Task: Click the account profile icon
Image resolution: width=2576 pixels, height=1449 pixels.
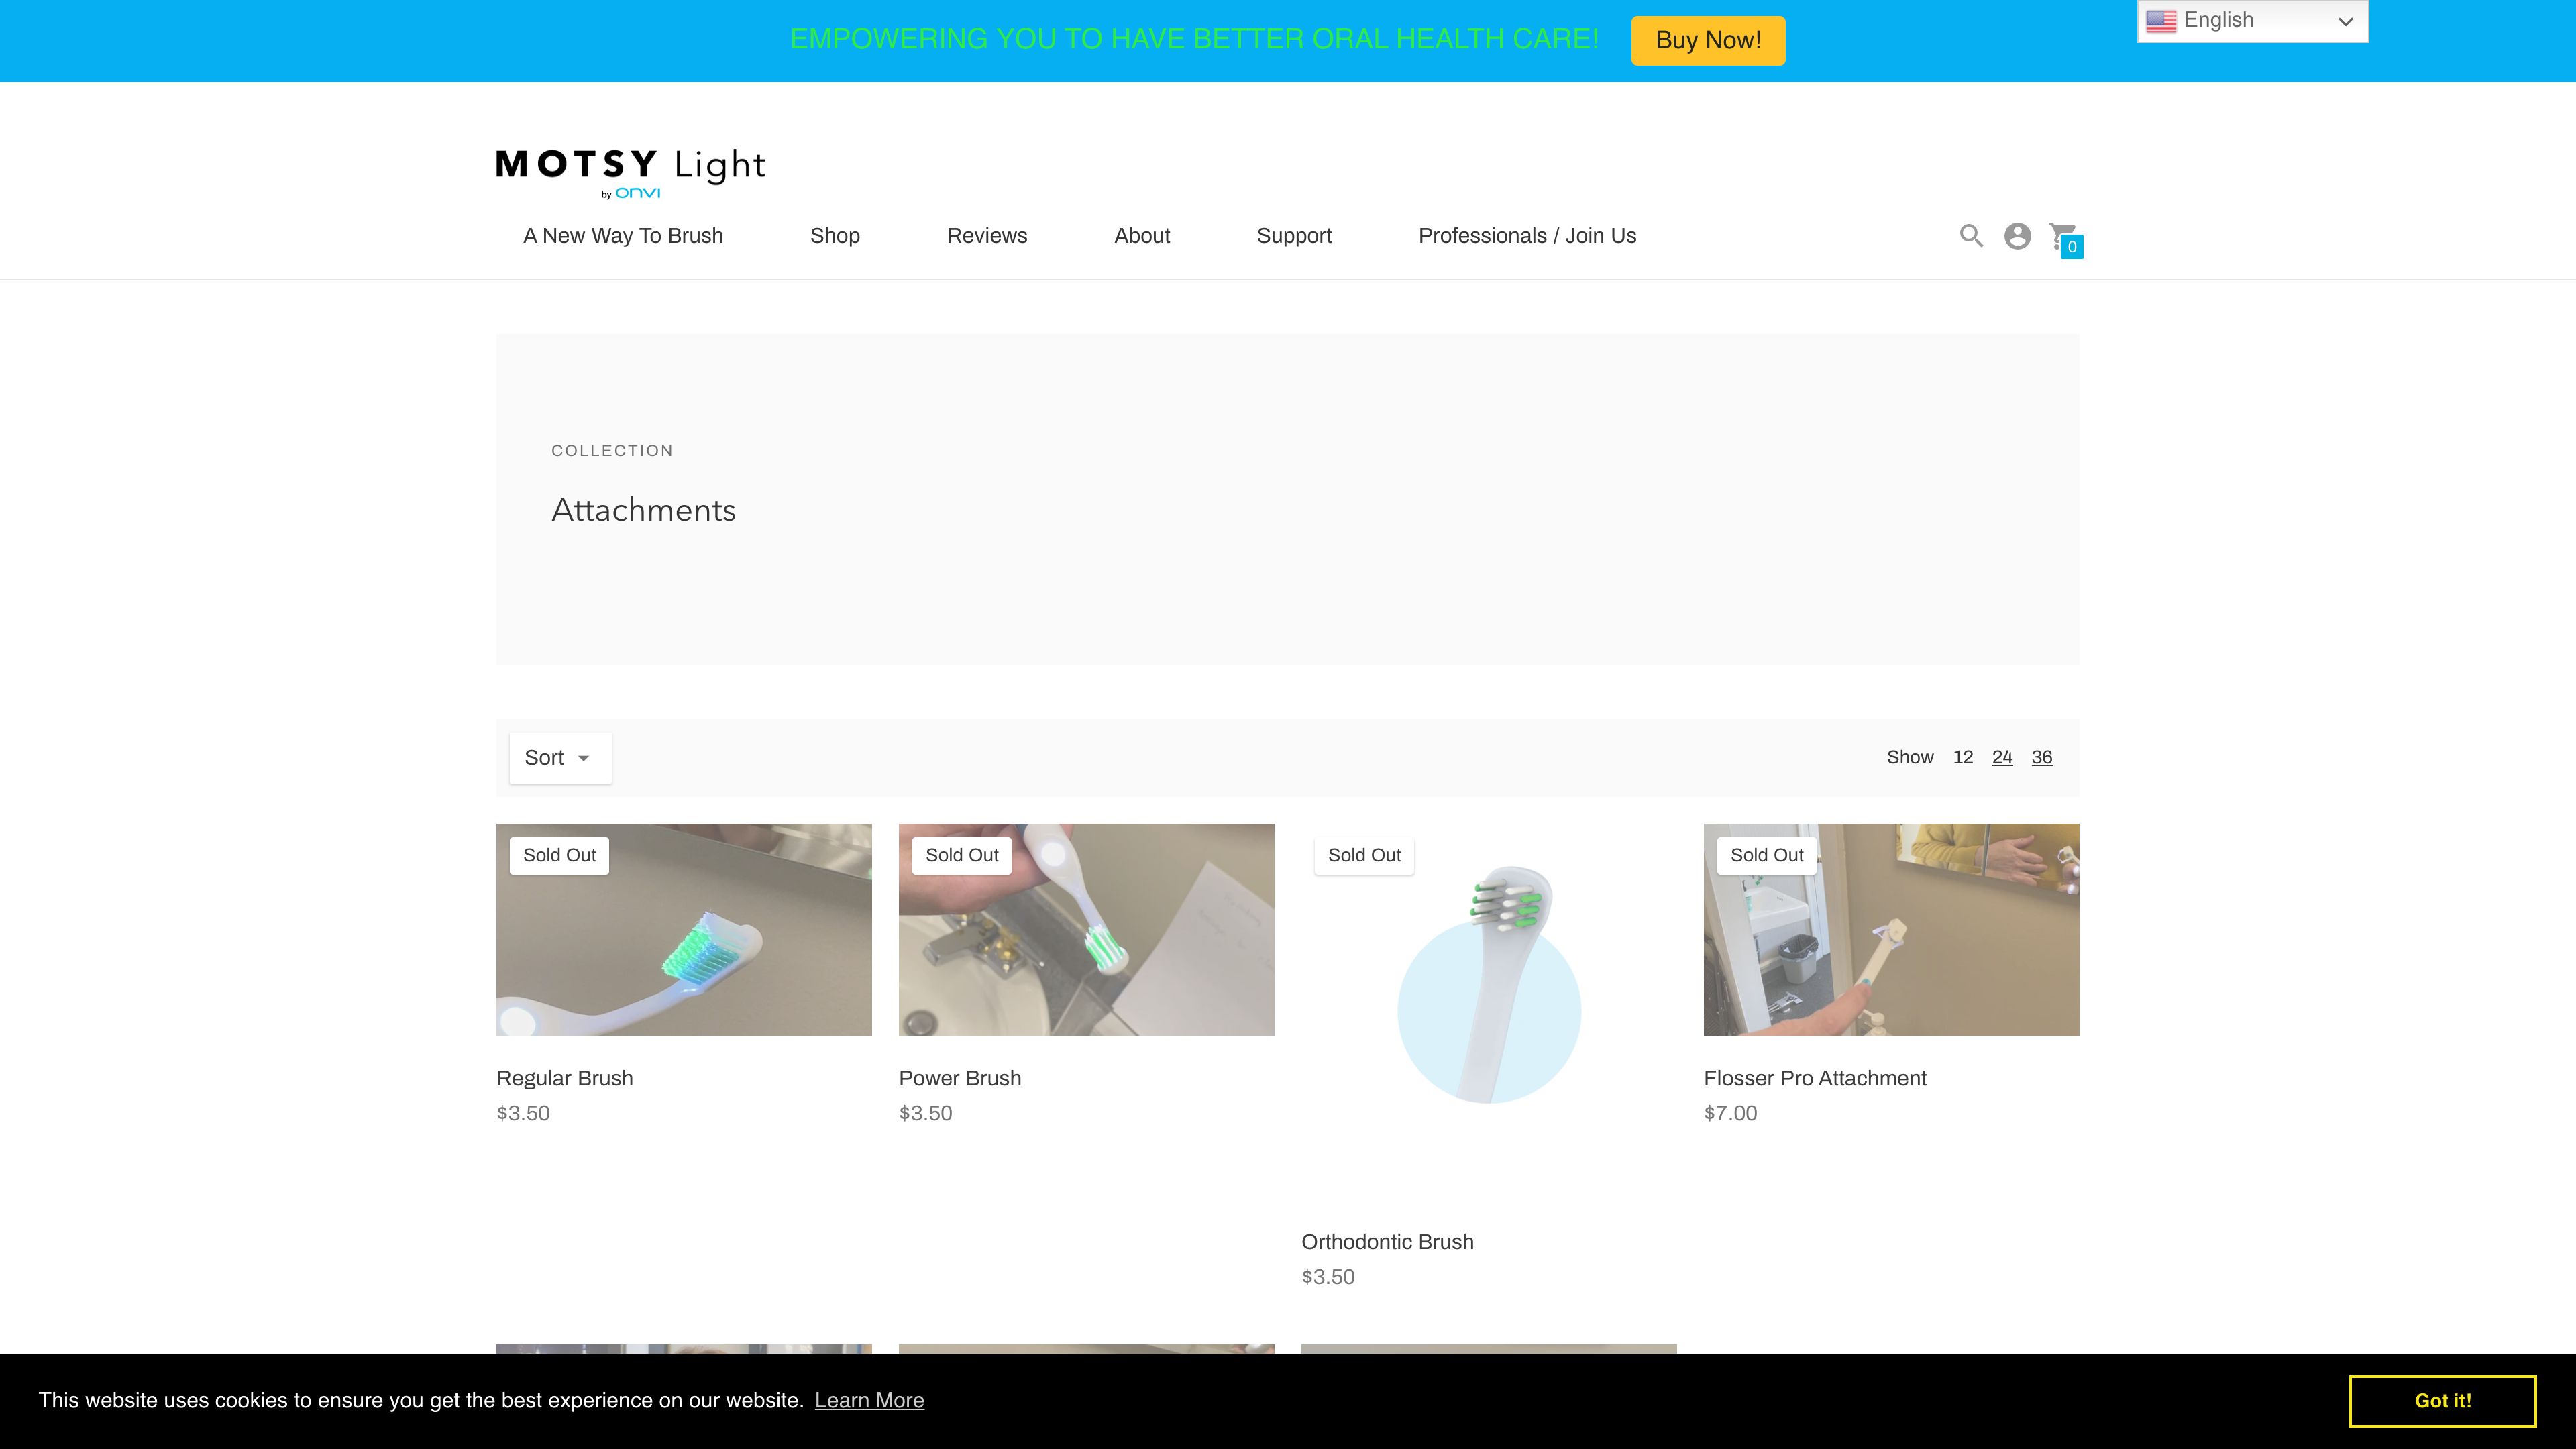Action: coord(2017,236)
